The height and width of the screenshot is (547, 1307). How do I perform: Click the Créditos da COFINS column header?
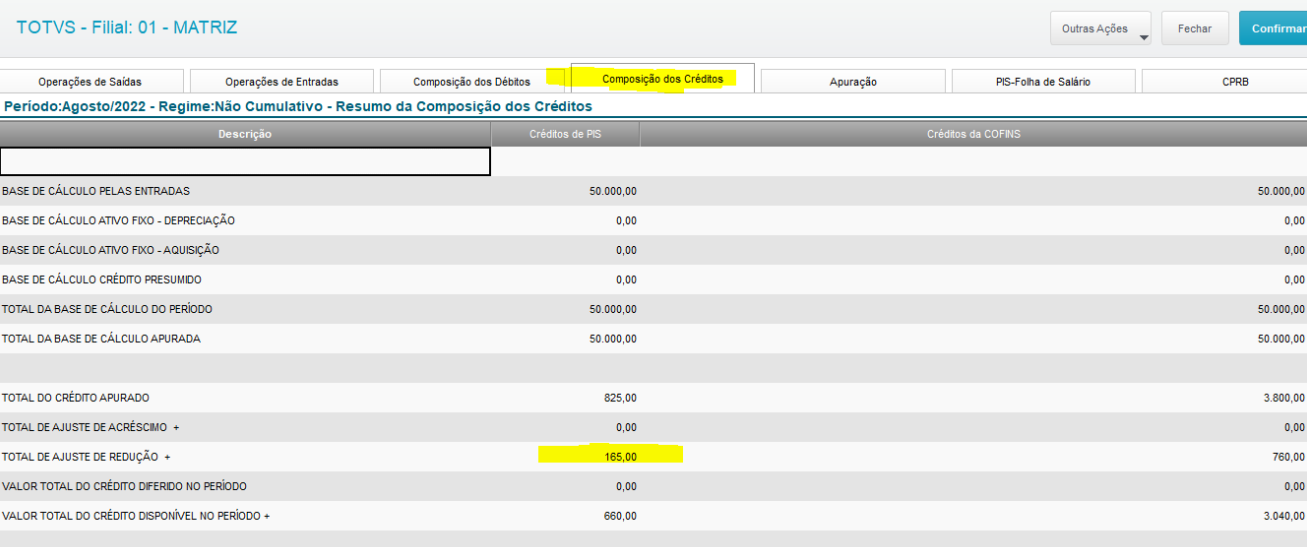(x=973, y=134)
